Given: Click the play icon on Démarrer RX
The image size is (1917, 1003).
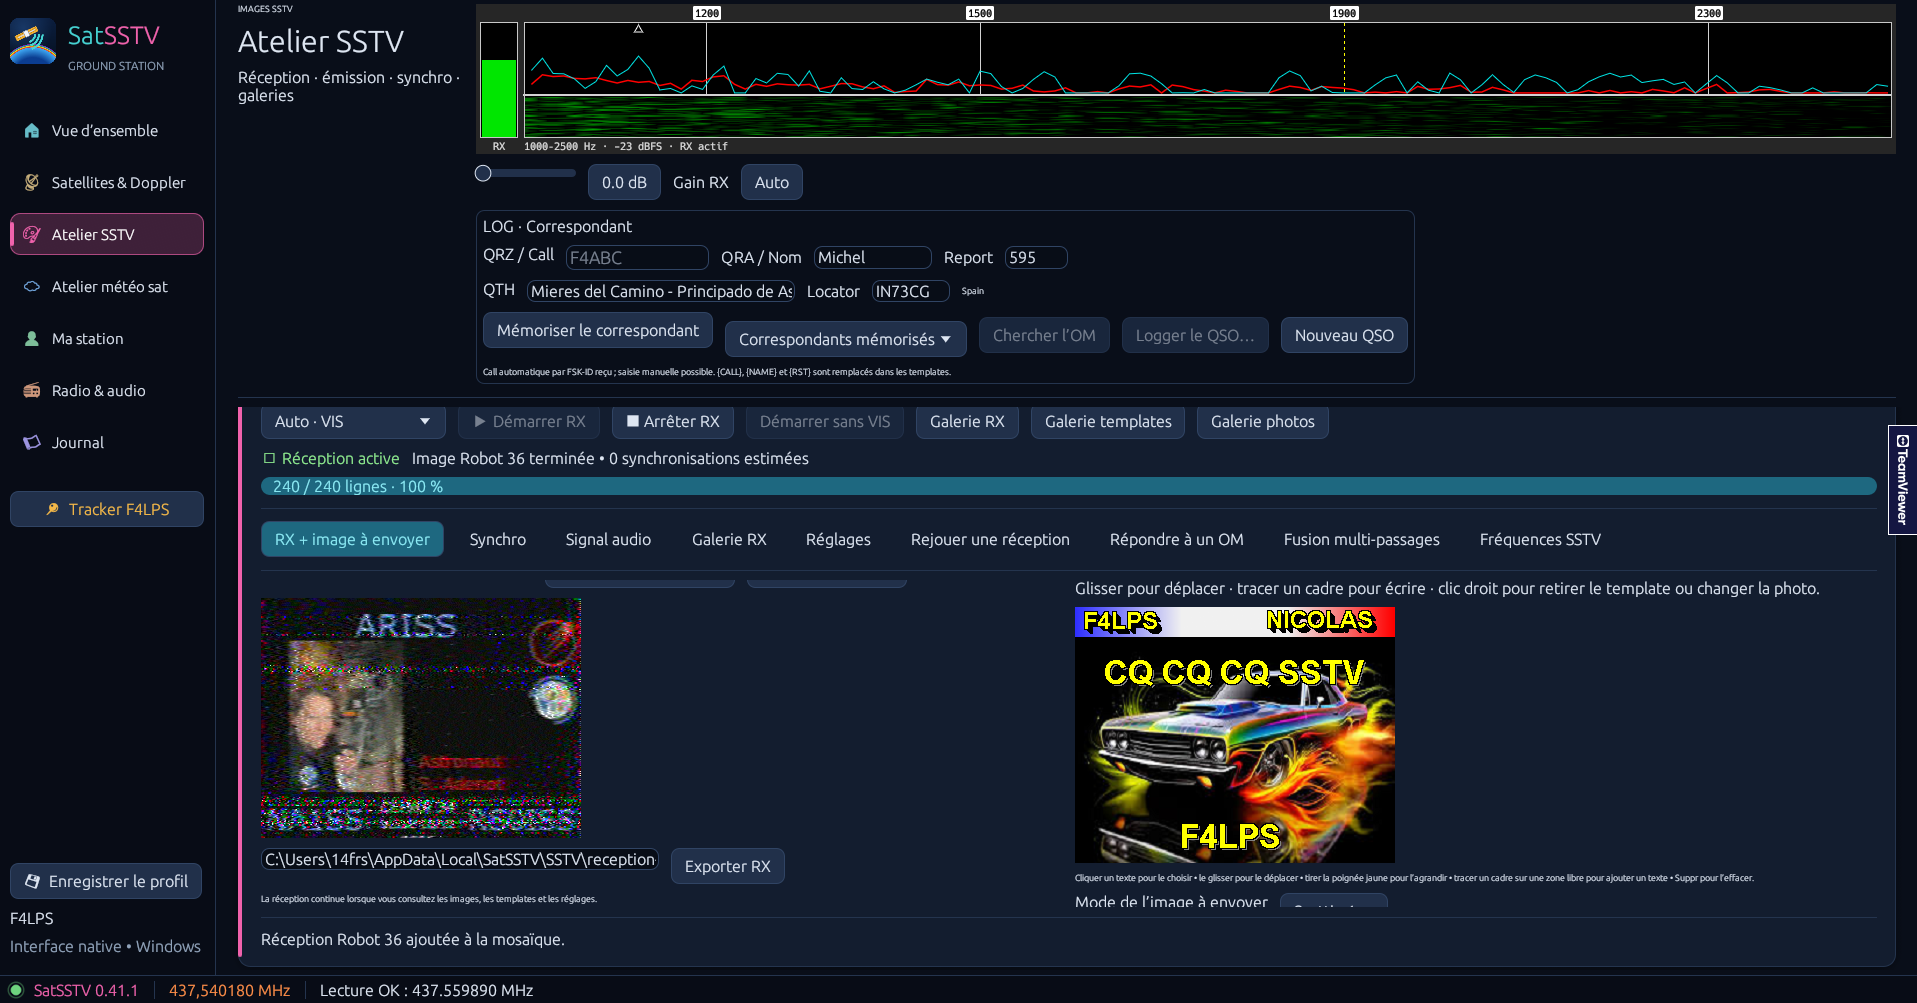Looking at the screenshot, I should click(480, 422).
